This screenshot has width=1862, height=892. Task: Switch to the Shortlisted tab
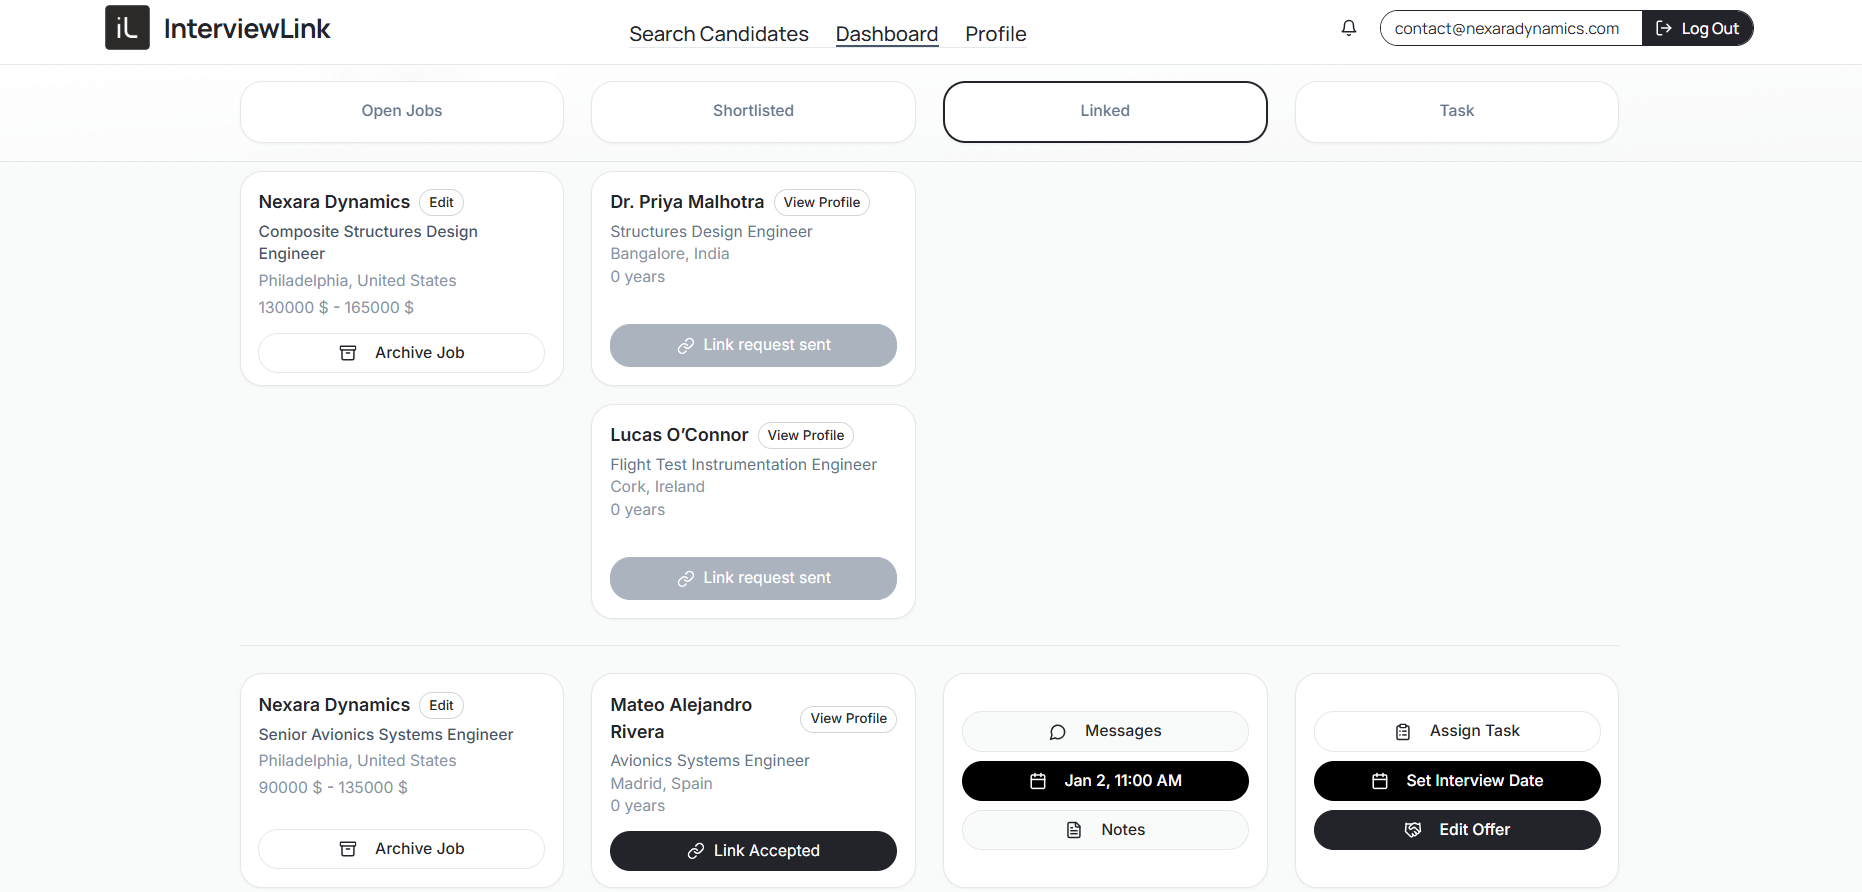coord(753,111)
